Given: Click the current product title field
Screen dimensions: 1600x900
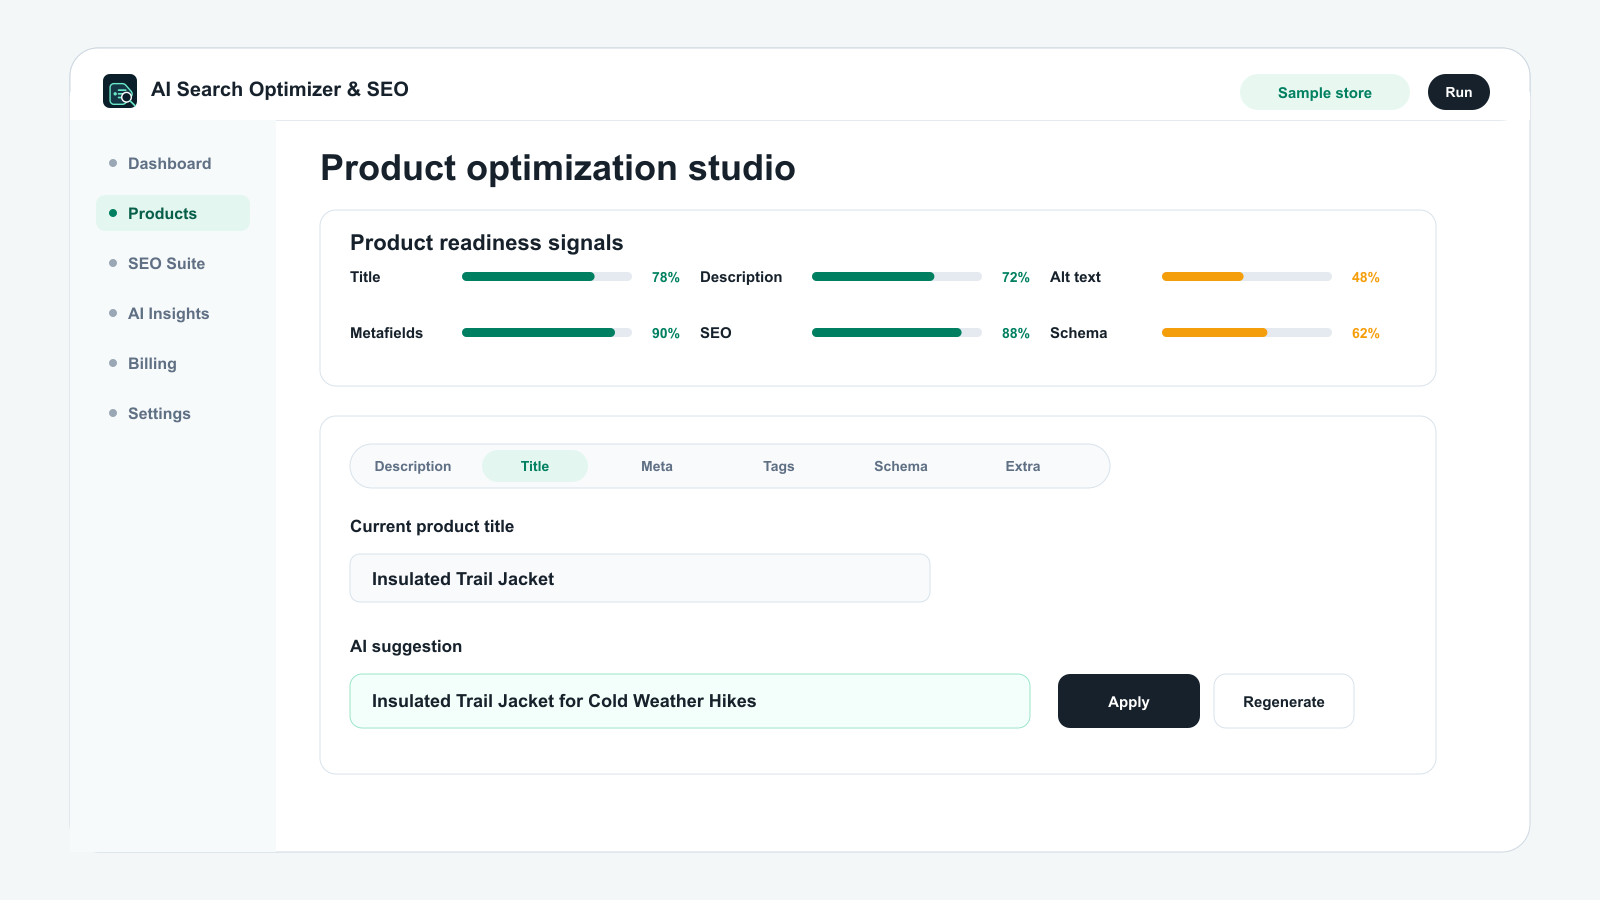Looking at the screenshot, I should pos(640,578).
